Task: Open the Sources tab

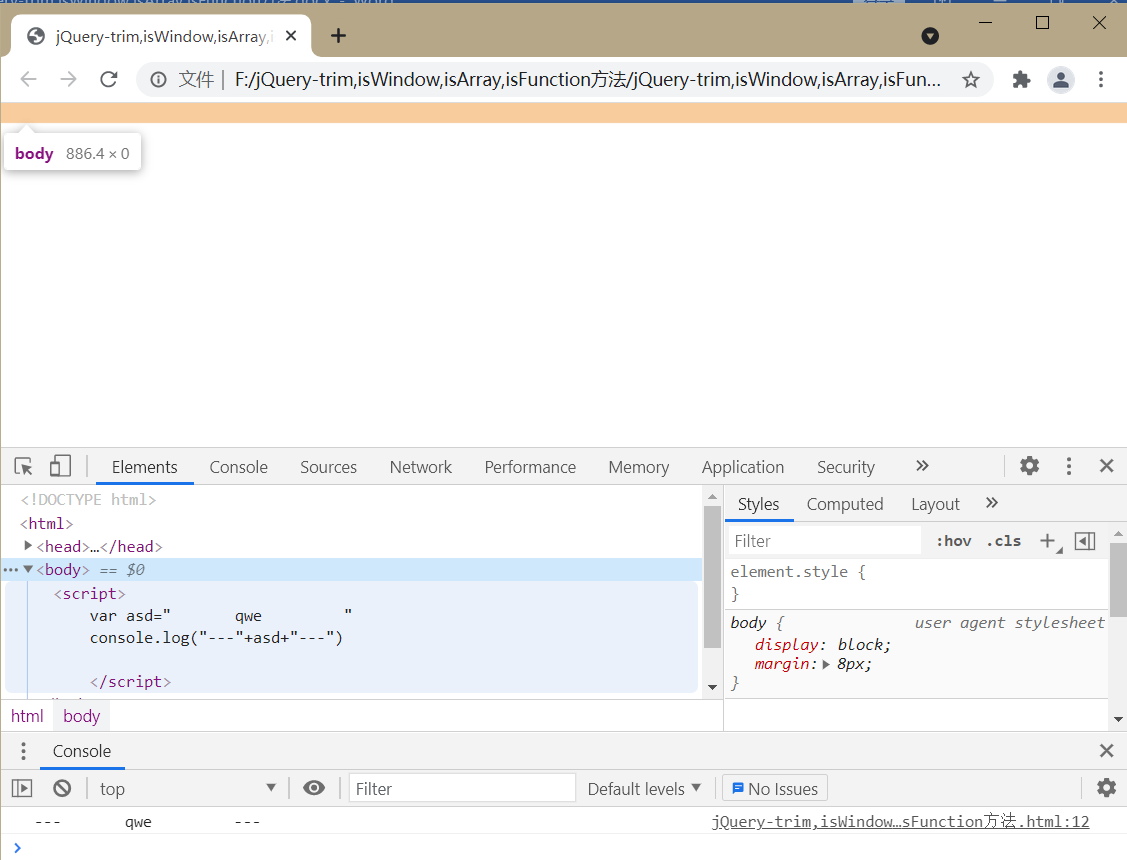Action: pyautogui.click(x=328, y=467)
